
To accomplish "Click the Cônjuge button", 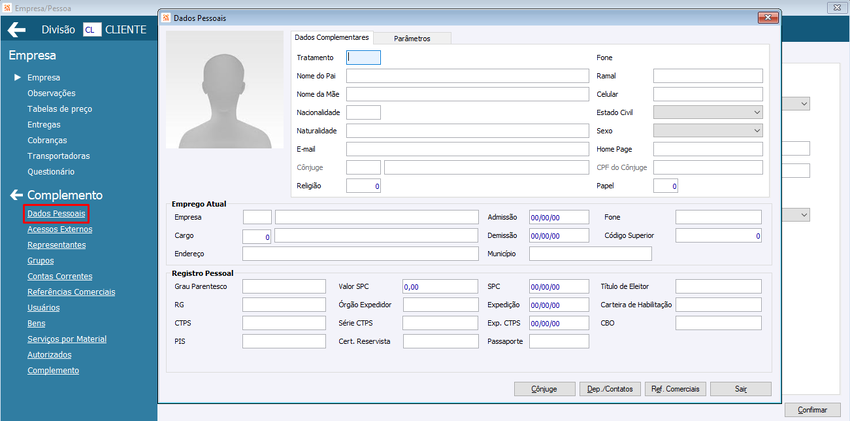I will [544, 389].
